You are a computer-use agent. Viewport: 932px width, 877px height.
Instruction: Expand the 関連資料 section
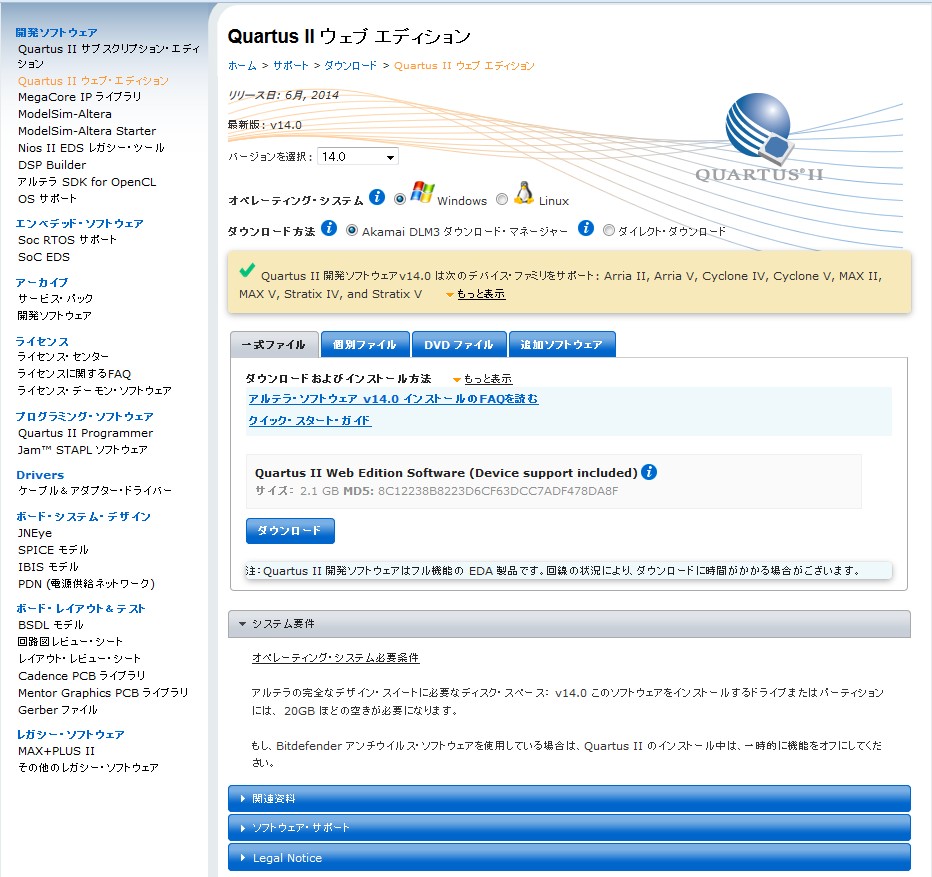[x=569, y=799]
